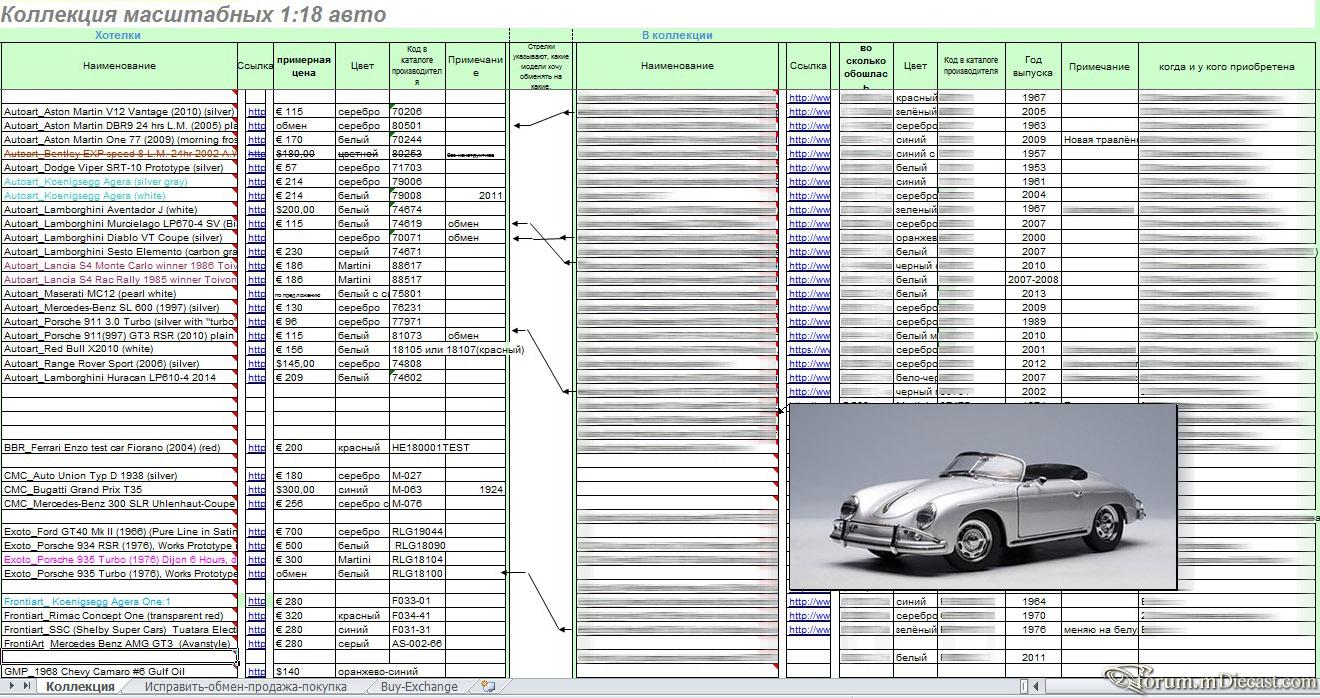Select the 'В коллекции' section heading
The width and height of the screenshot is (1320, 698).
[677, 35]
